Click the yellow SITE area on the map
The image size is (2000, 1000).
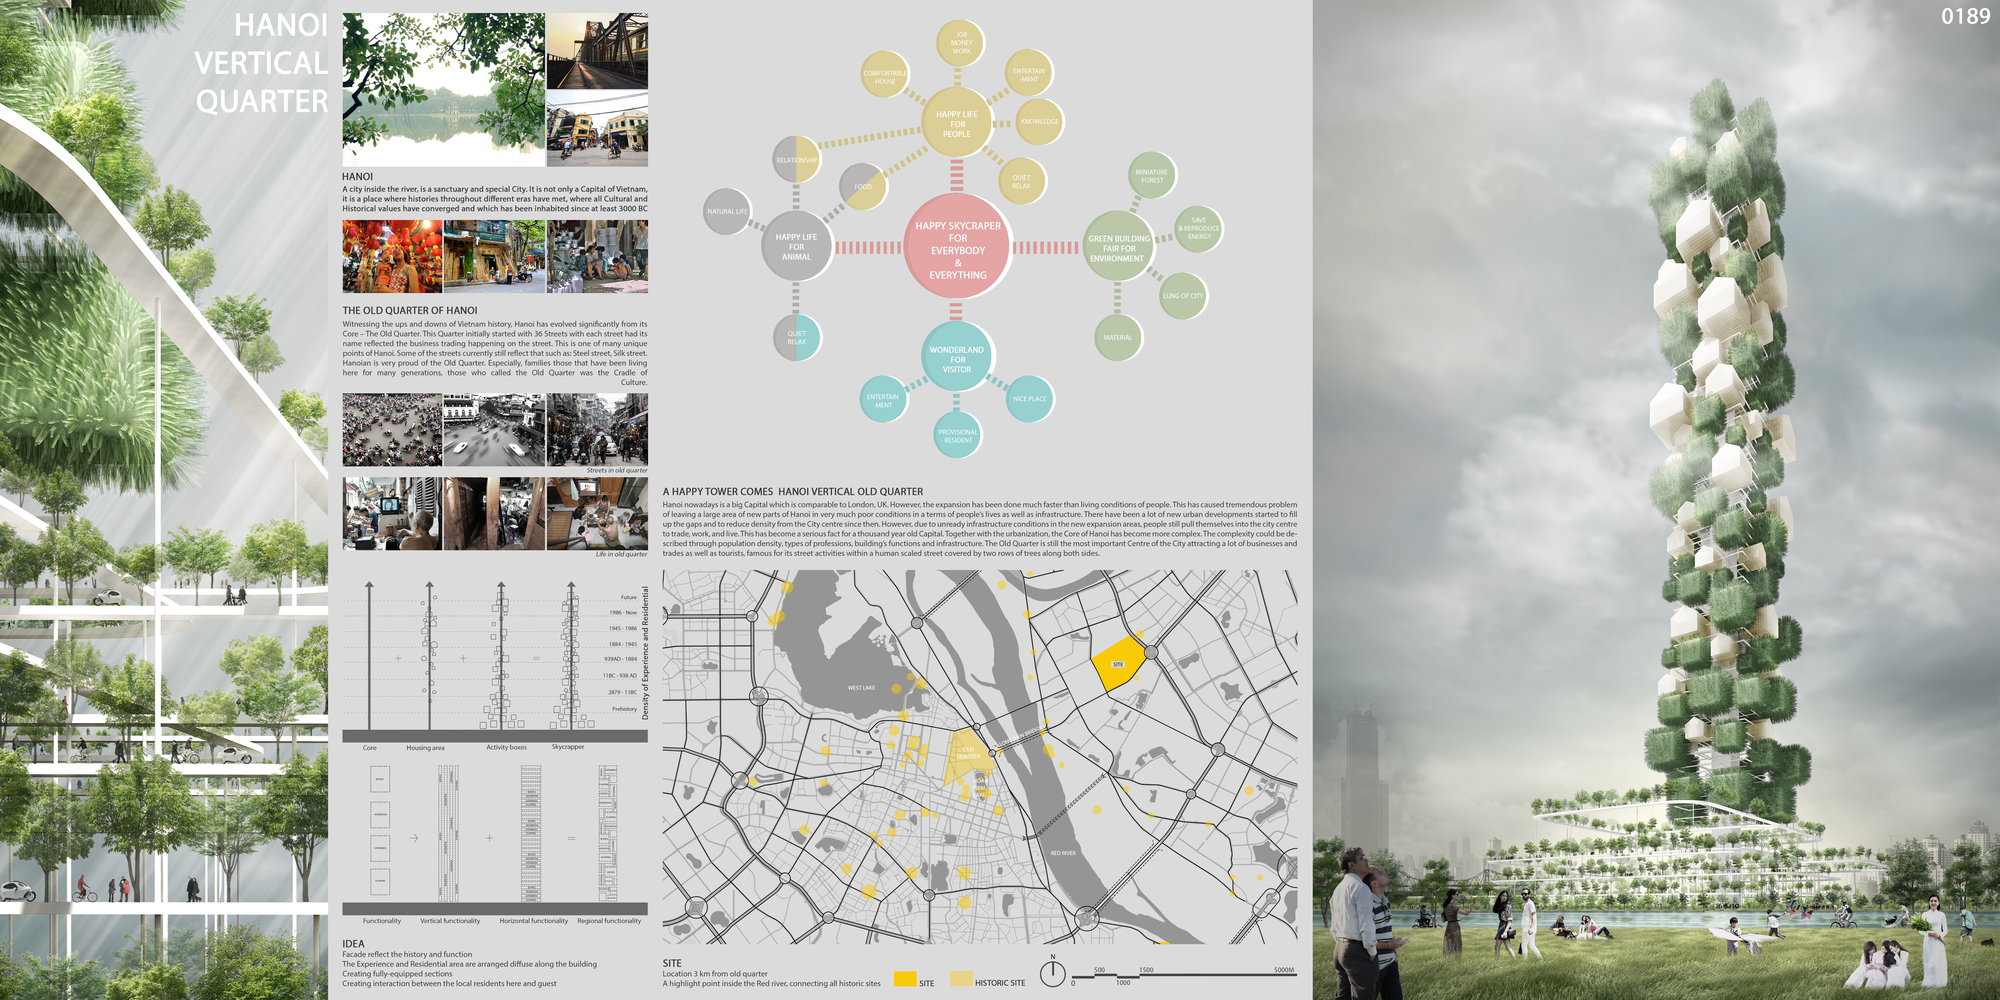click(x=1117, y=663)
